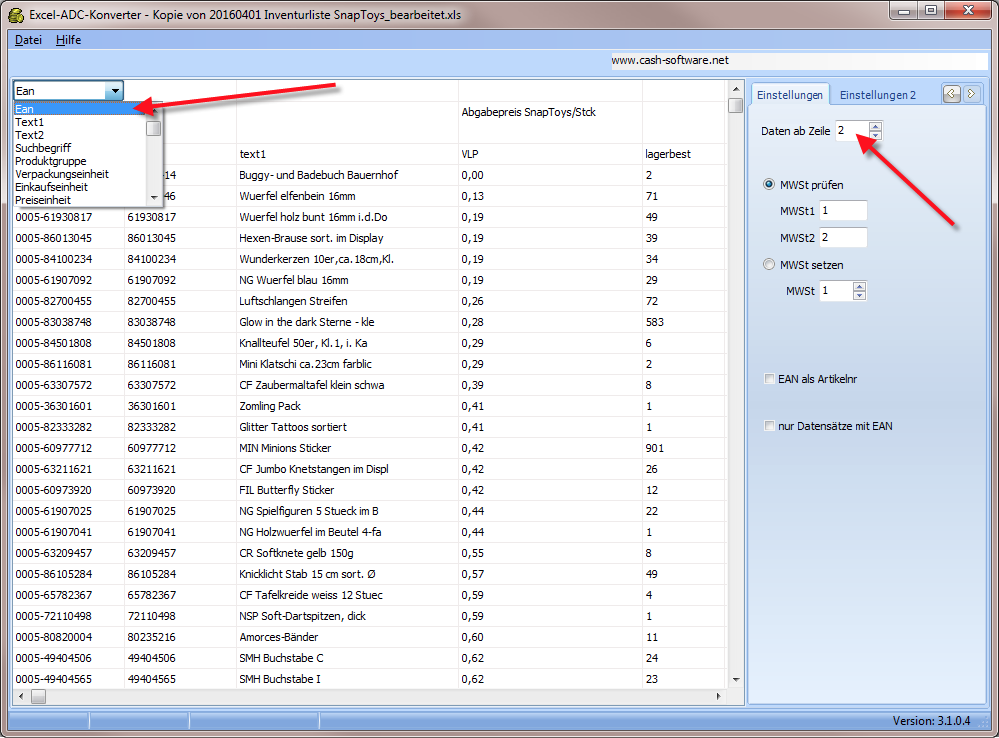999x738 pixels.
Task: Click the MWSt1 input field
Action: 843,210
